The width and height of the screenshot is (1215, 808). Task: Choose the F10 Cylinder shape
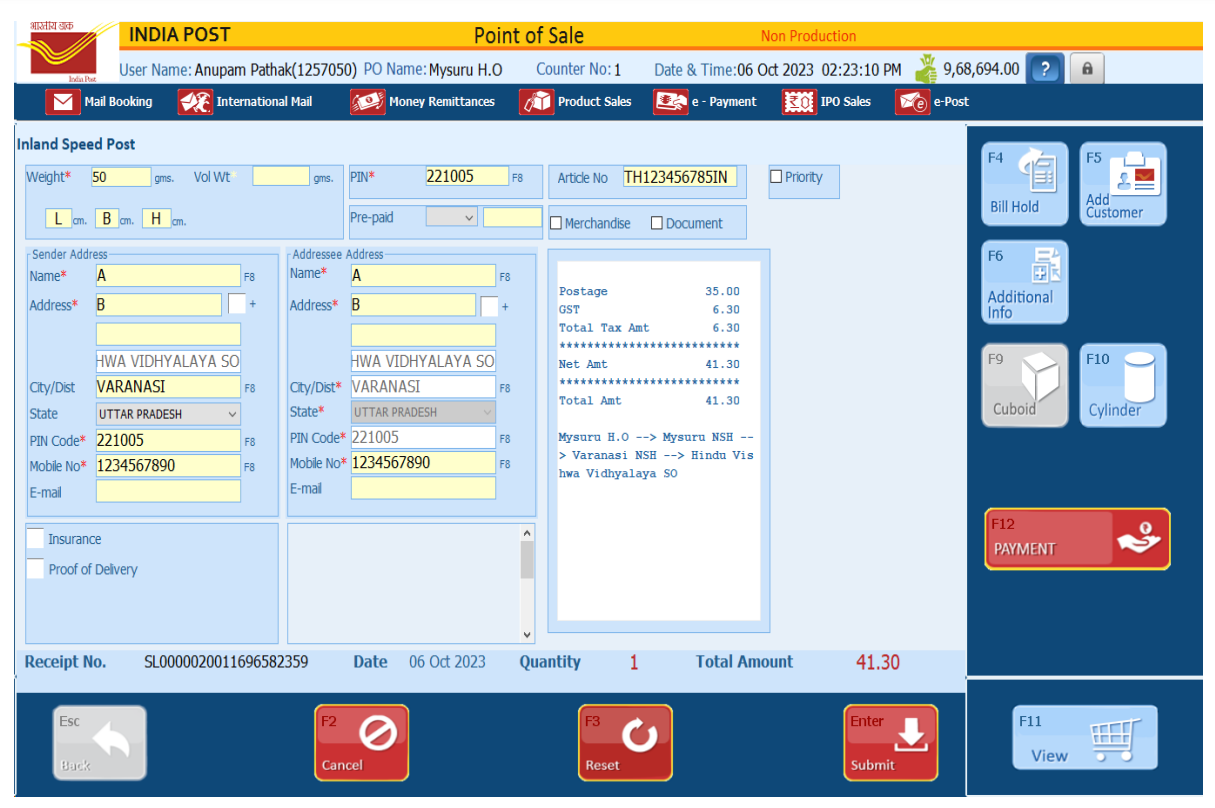click(x=1122, y=385)
